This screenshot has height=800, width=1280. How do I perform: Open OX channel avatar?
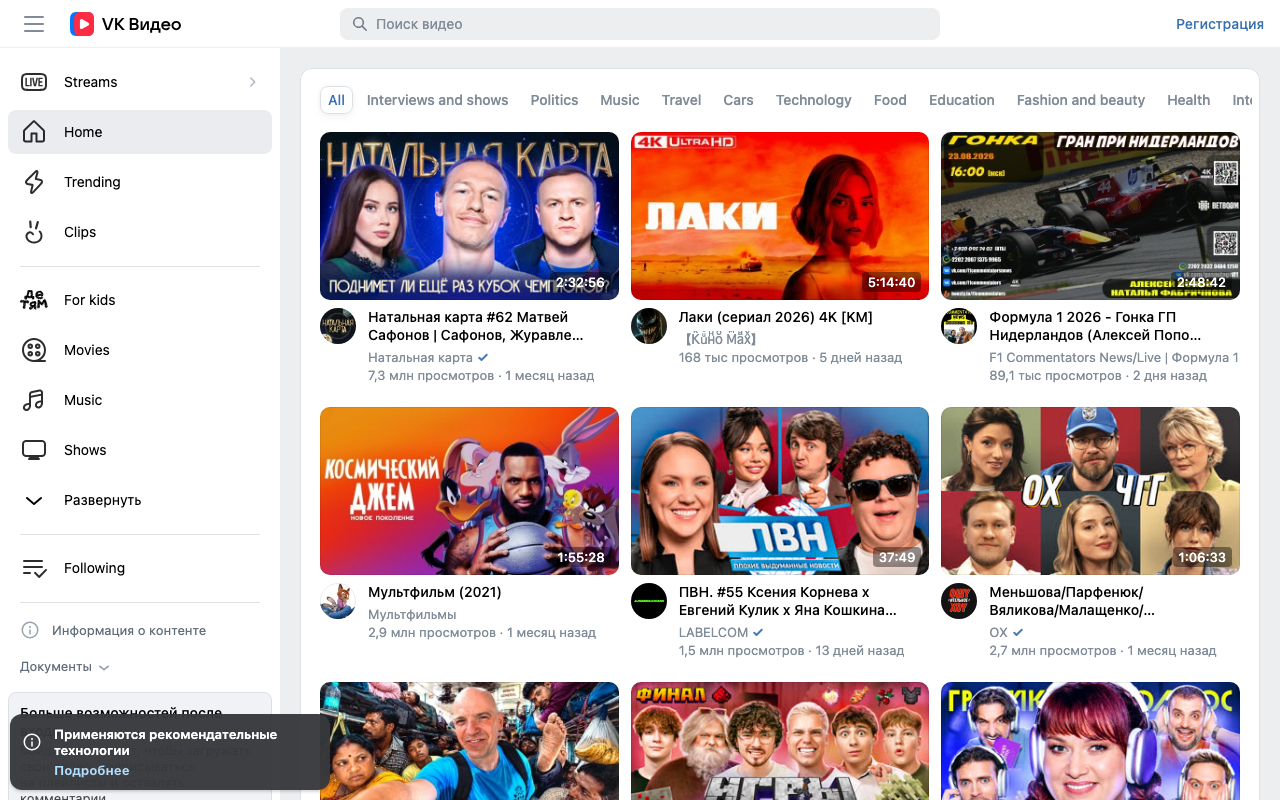point(959,601)
